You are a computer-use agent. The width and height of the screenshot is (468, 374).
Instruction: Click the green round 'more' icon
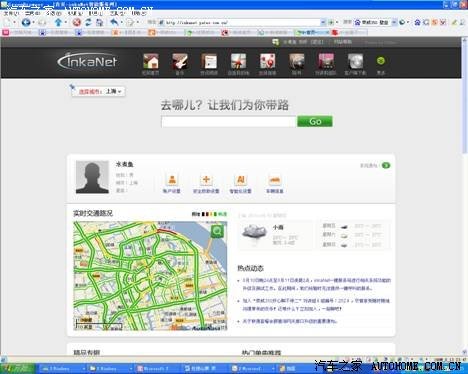tap(381, 61)
